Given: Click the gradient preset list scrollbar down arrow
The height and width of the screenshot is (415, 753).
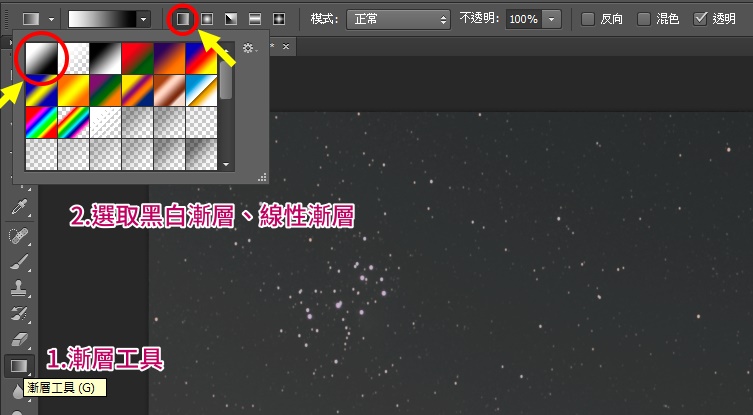Looking at the screenshot, I should 226,162.
